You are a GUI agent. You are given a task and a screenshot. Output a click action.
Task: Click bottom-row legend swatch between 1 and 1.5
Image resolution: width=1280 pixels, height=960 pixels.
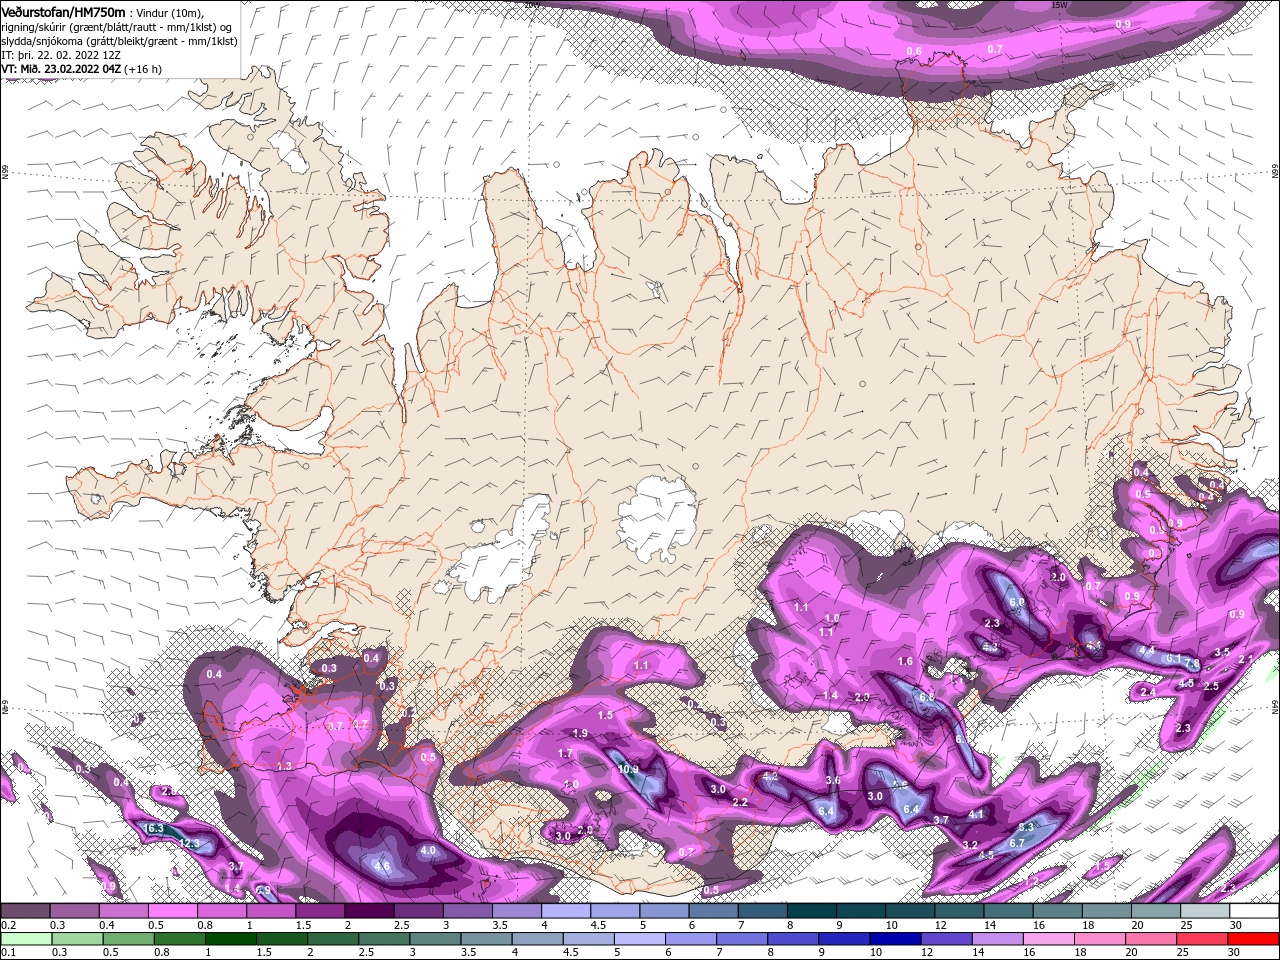pyautogui.click(x=230, y=939)
